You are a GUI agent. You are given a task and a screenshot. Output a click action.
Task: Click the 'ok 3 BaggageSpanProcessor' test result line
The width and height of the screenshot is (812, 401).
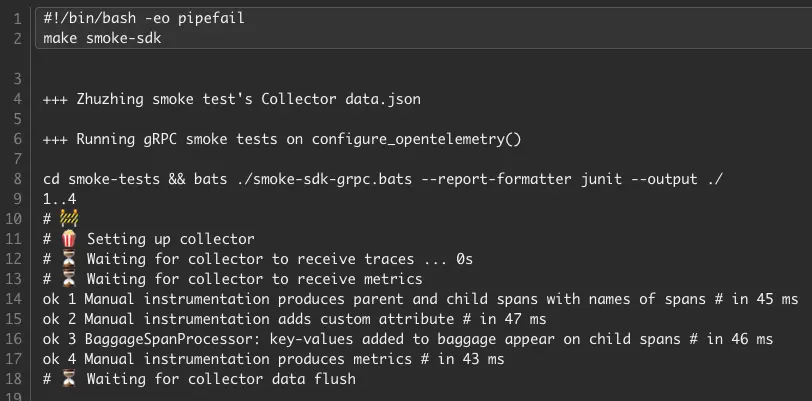tap(408, 339)
